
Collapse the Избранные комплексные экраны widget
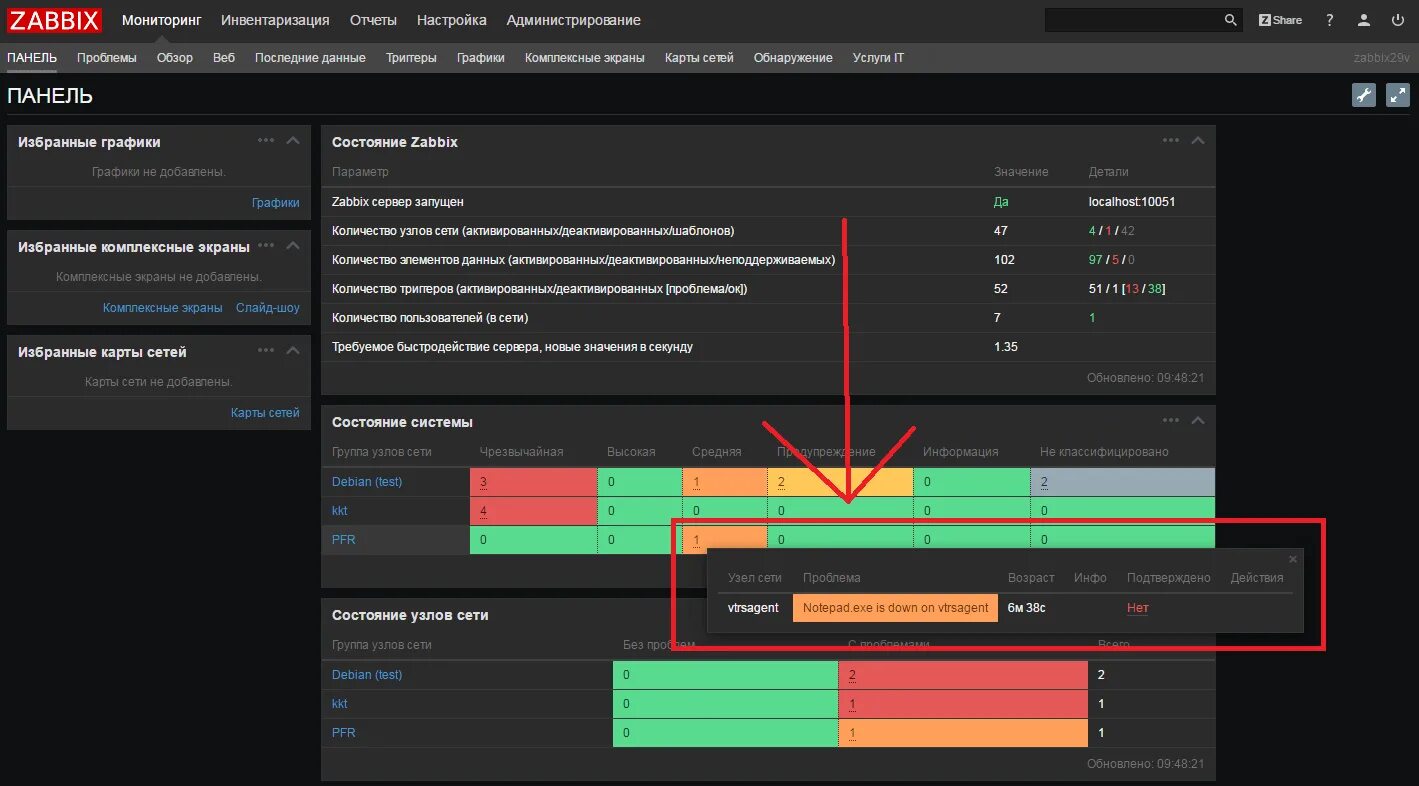coord(293,245)
